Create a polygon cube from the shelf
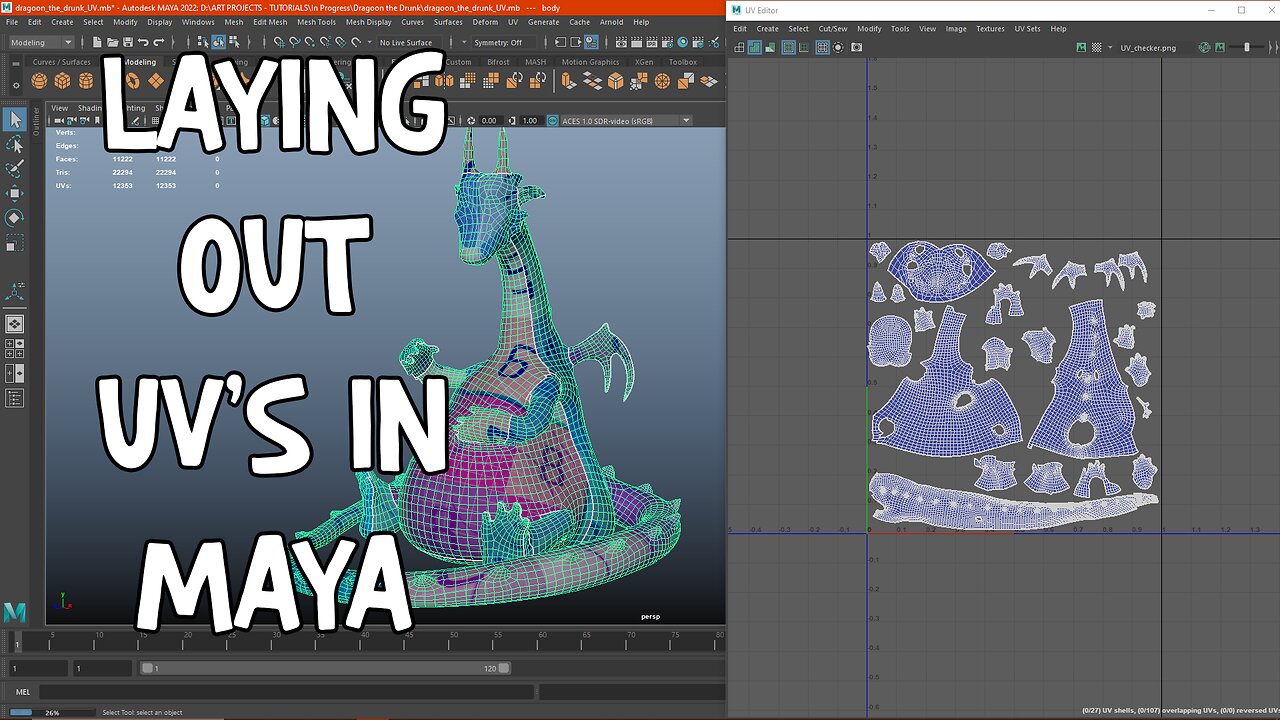Image resolution: width=1280 pixels, height=720 pixels. 62,81
